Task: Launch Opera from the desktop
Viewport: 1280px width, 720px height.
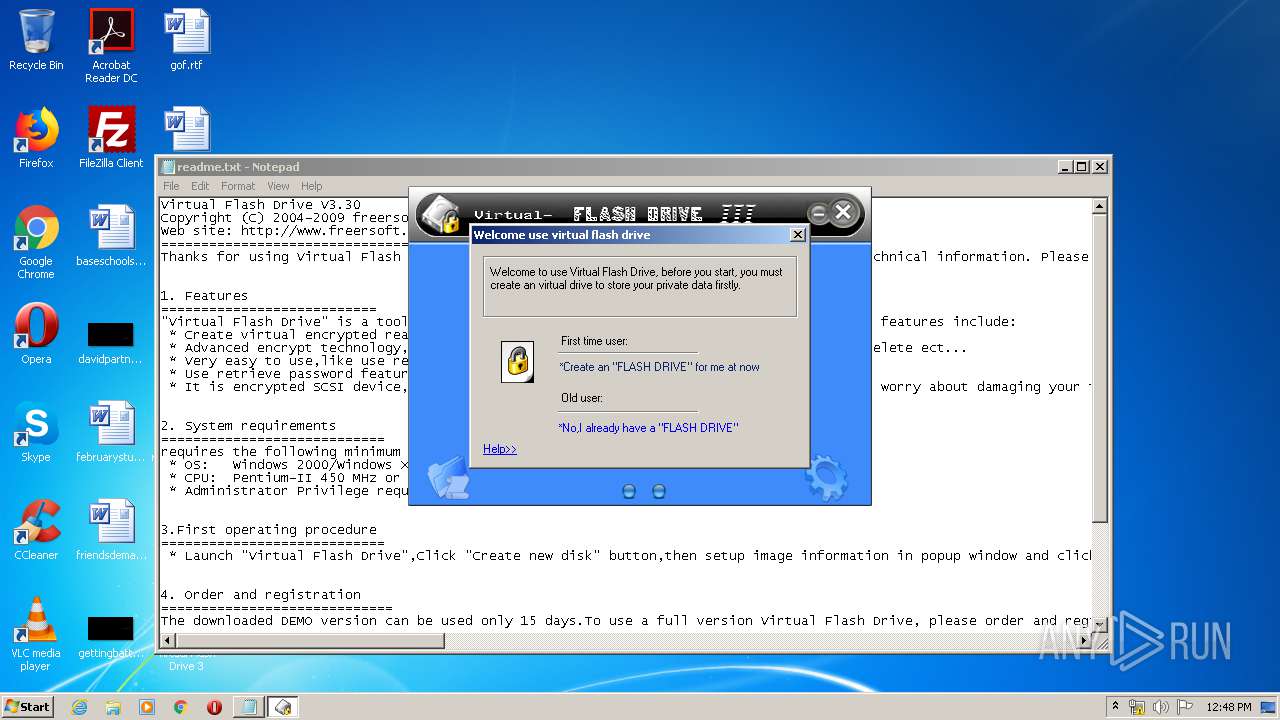Action: [36, 334]
